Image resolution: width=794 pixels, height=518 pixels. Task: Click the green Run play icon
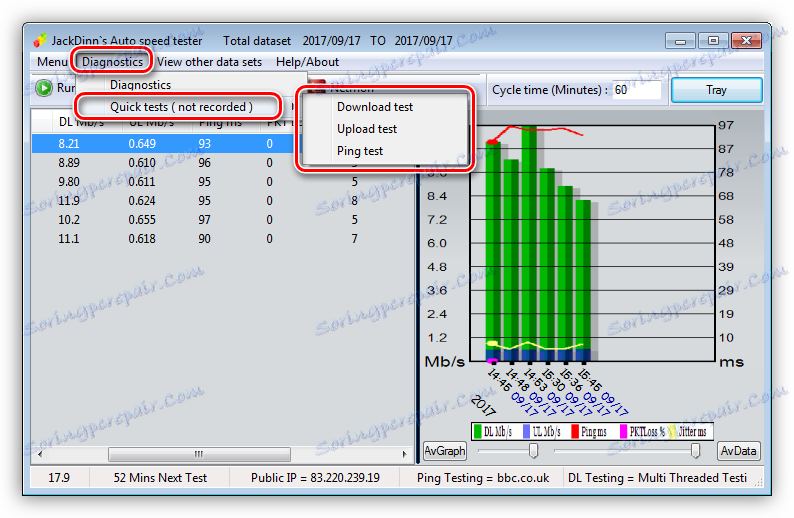(44, 88)
